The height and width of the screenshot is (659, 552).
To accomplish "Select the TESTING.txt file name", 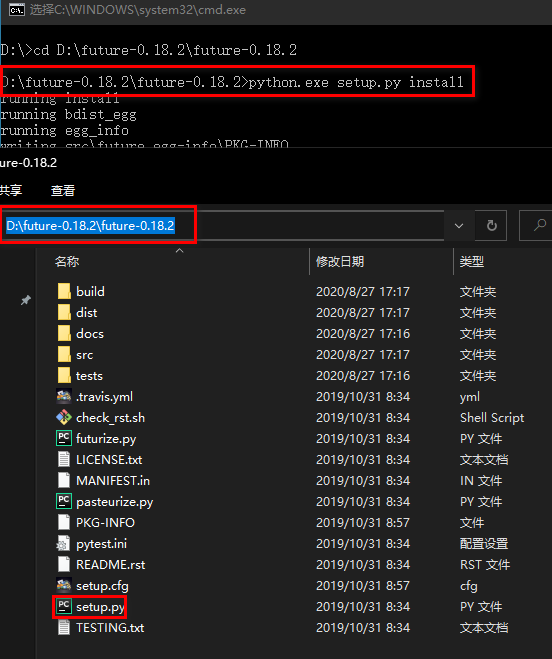I will (110, 627).
